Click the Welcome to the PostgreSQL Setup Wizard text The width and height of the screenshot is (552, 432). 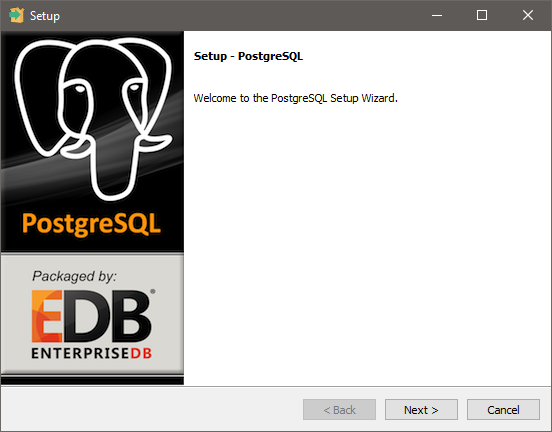295,98
